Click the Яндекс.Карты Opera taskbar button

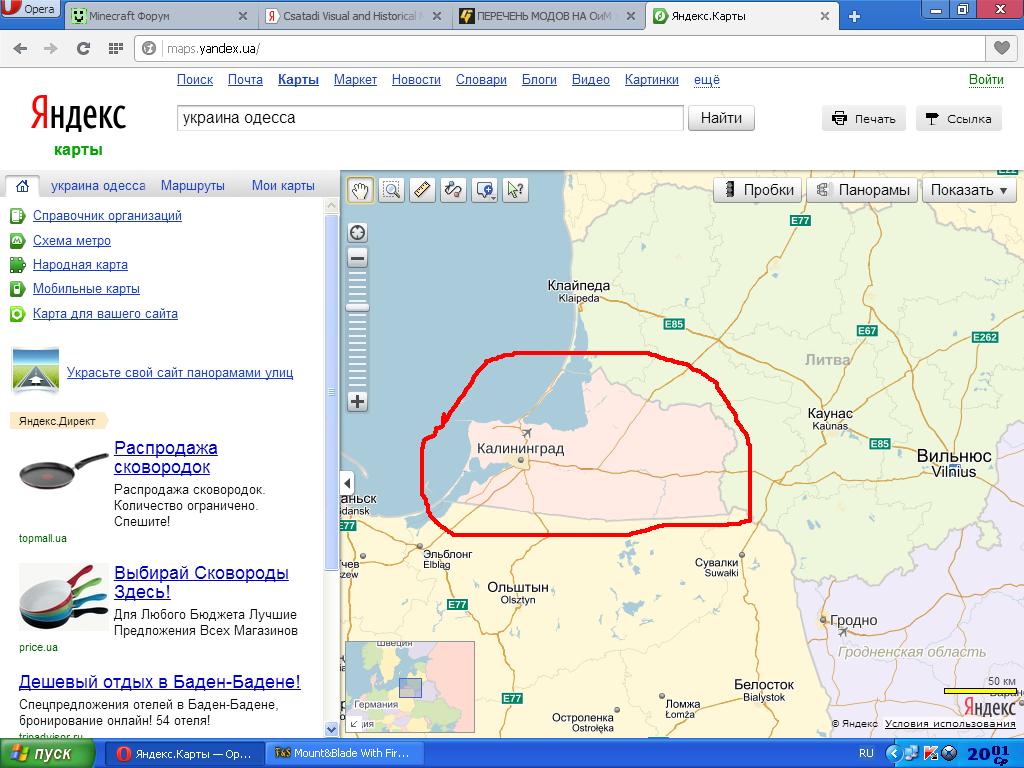[185, 753]
